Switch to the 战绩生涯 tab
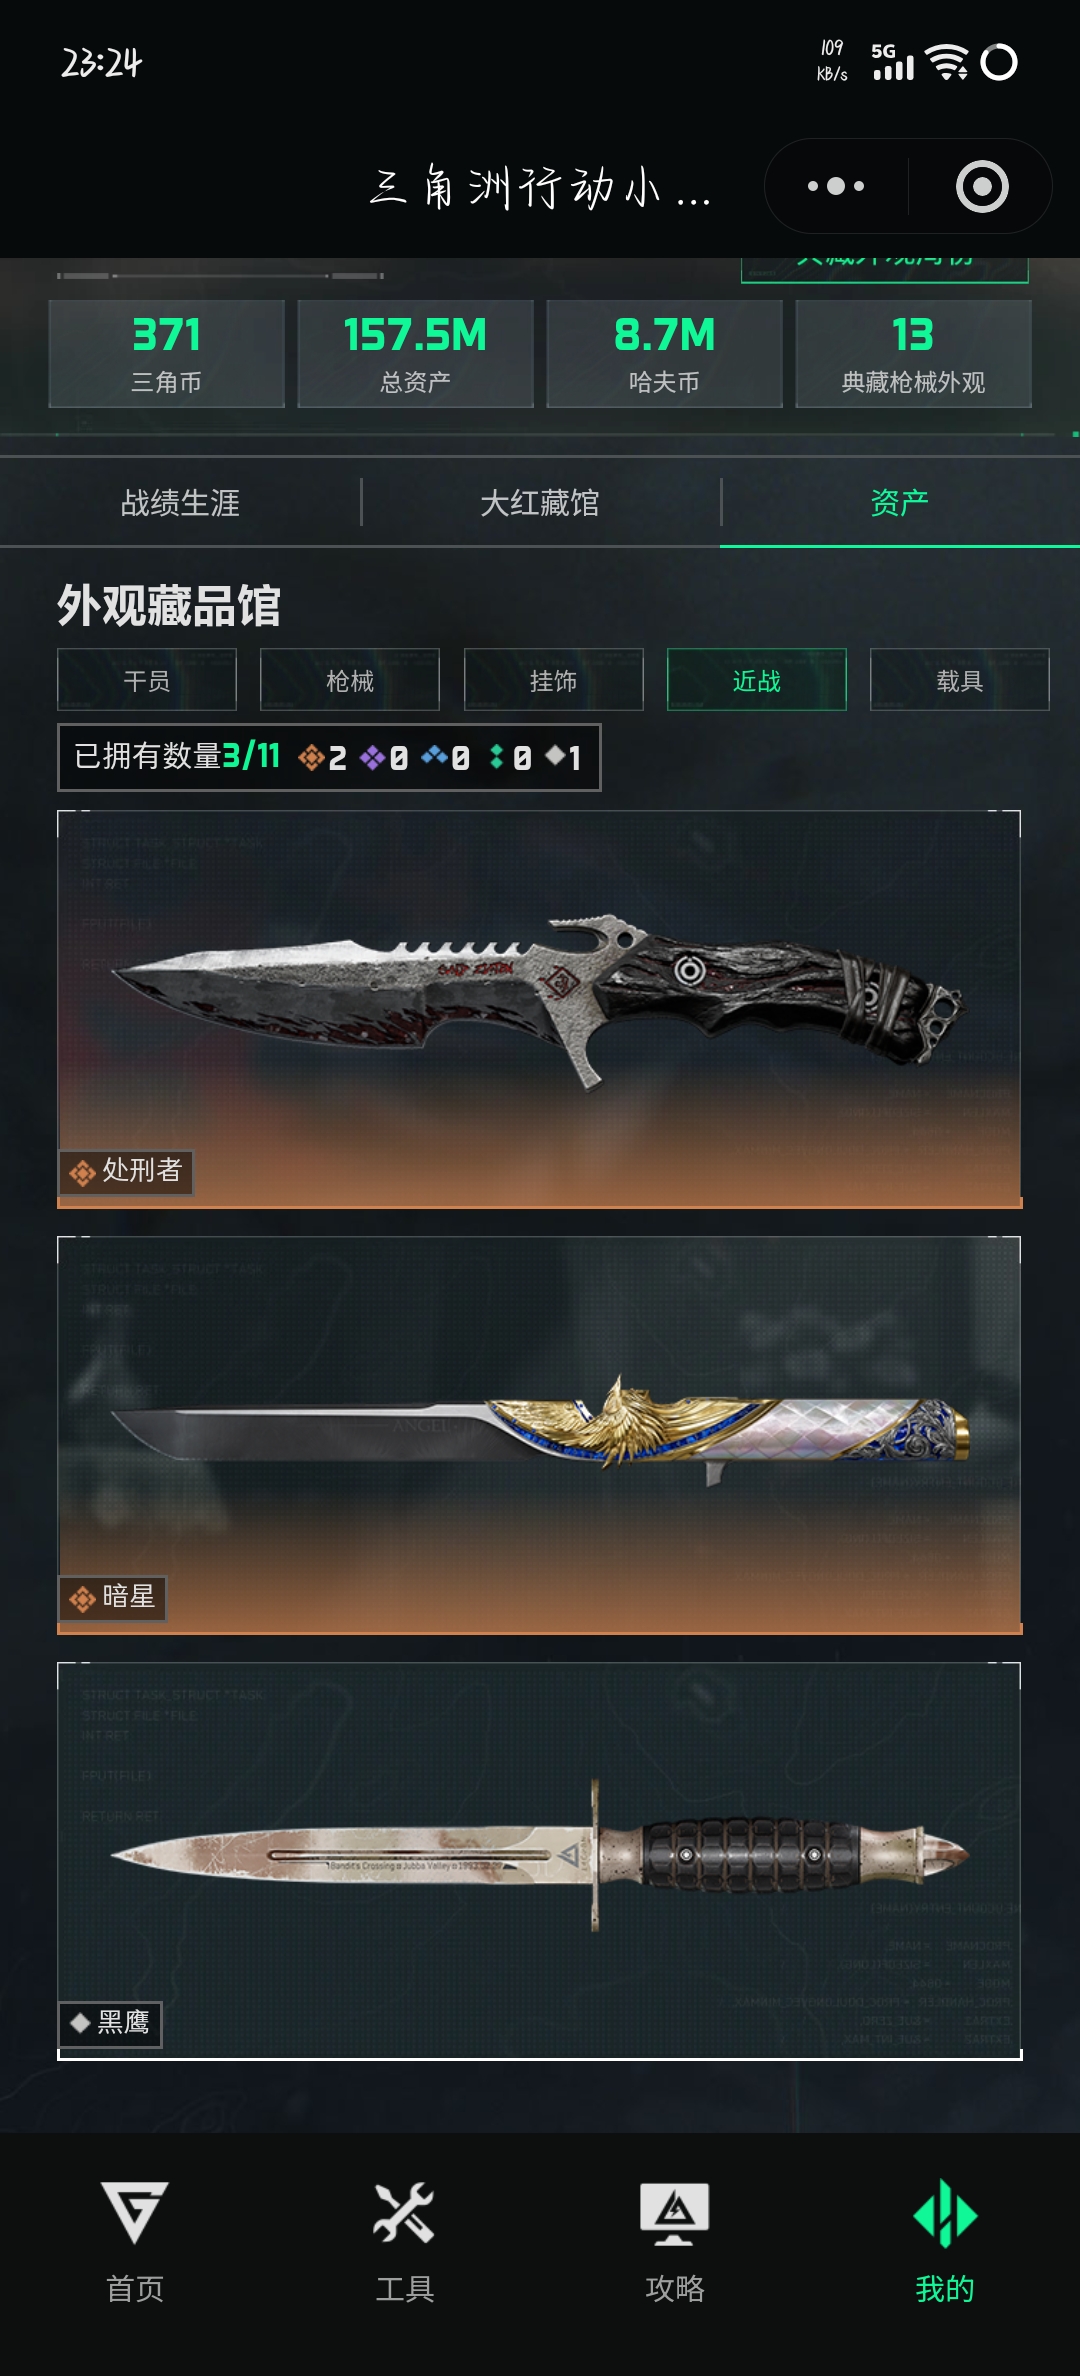The height and width of the screenshot is (2376, 1080). point(180,503)
